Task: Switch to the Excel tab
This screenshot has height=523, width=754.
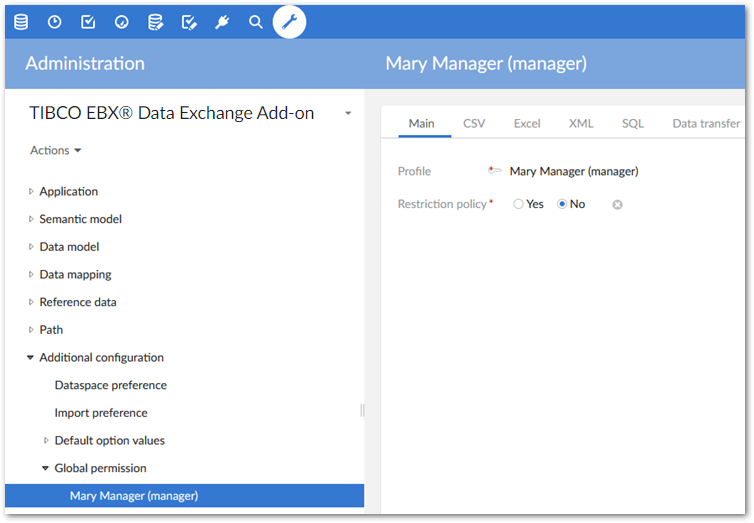Action: point(527,123)
